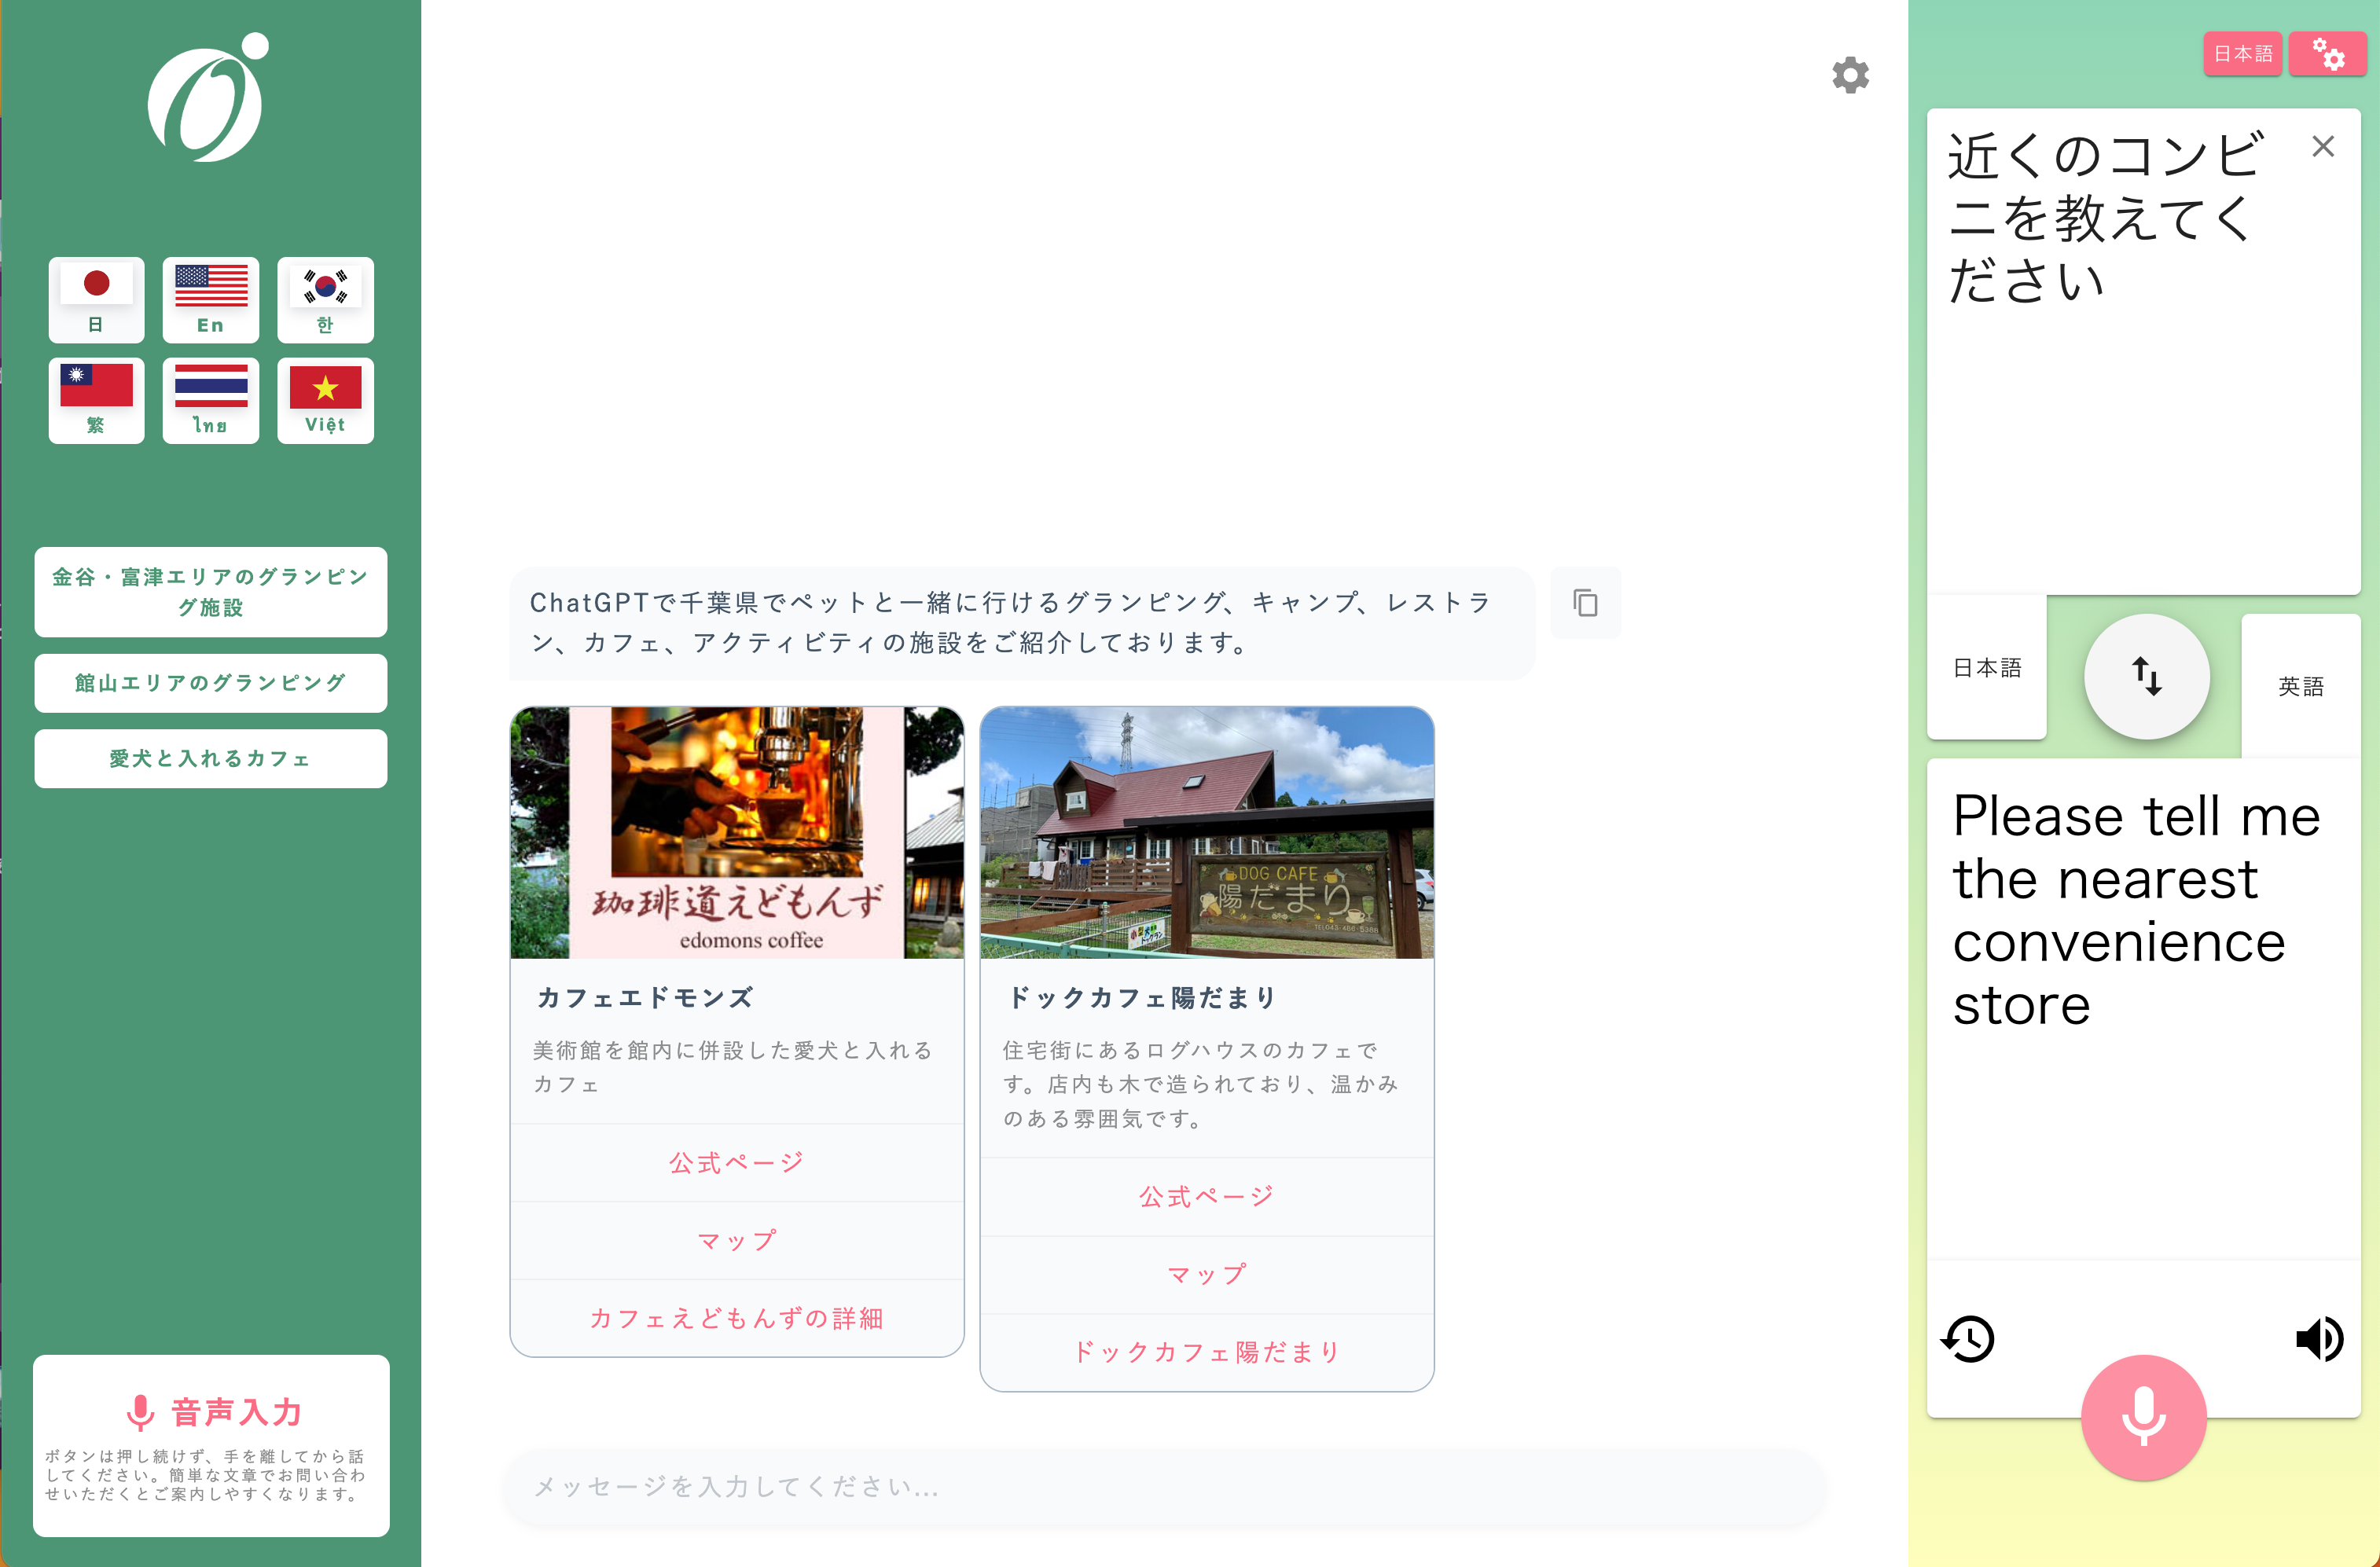
Task: Select 館山エリアのグランピング suggestion
Action: [x=210, y=683]
